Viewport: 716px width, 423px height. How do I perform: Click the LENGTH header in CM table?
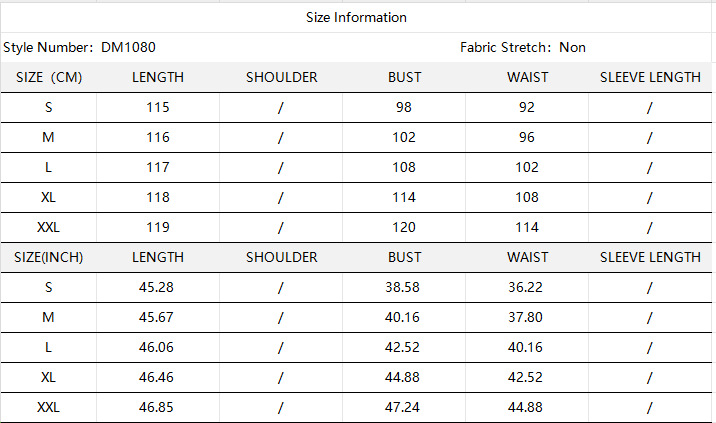(158, 77)
